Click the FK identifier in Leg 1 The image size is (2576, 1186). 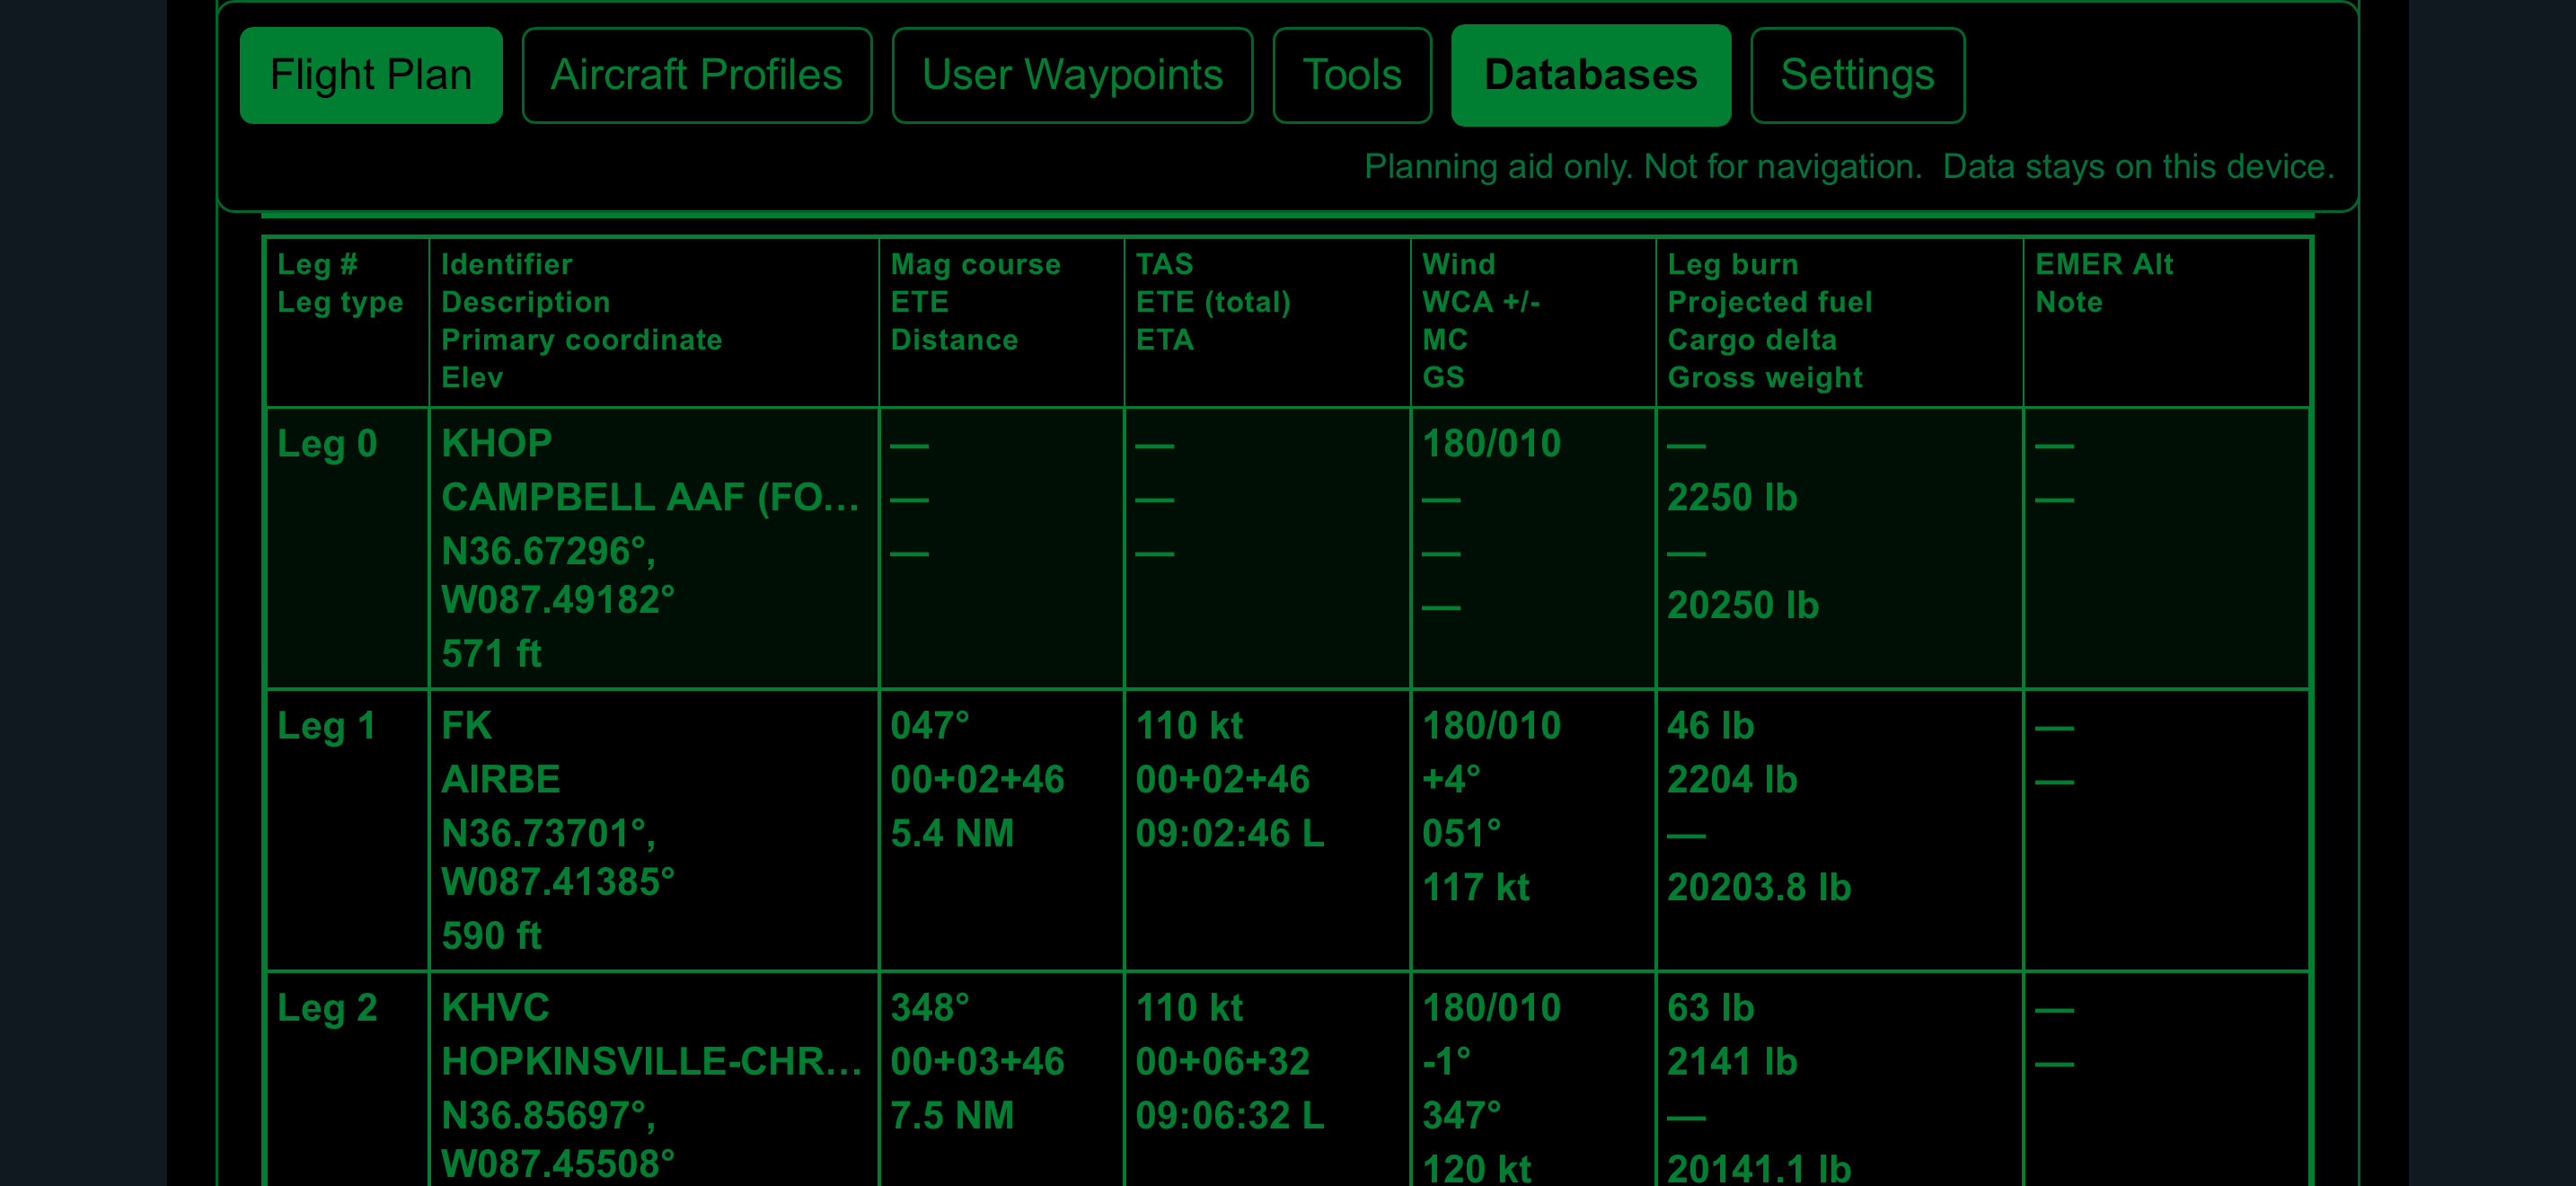(467, 725)
